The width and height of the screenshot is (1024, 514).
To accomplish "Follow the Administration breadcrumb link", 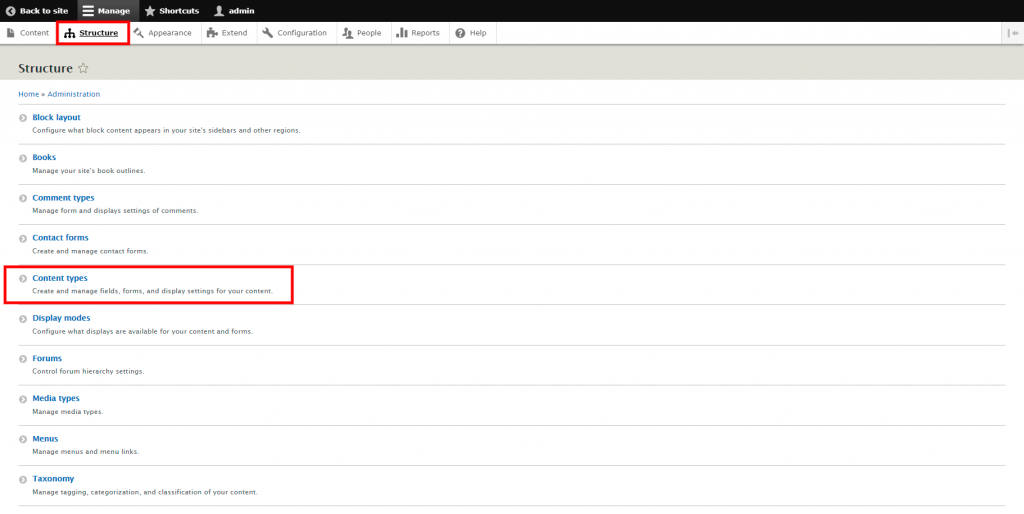I will click(x=74, y=94).
